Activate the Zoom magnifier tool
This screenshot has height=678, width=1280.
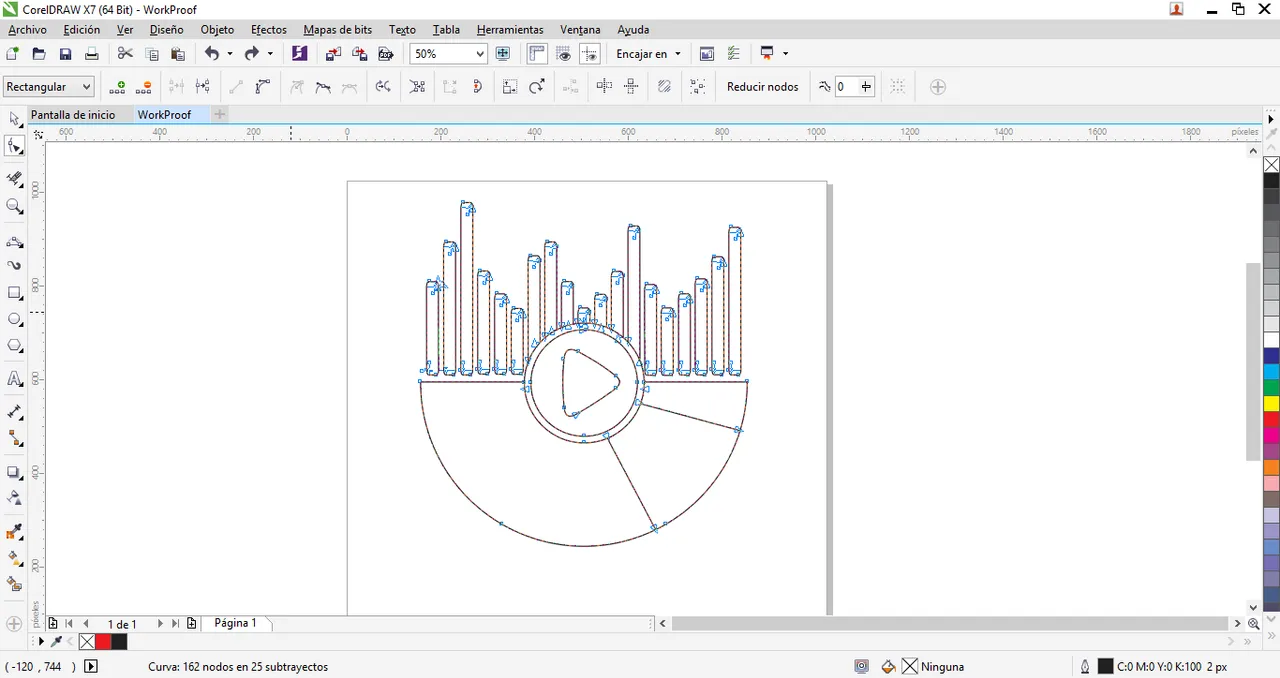click(x=14, y=207)
